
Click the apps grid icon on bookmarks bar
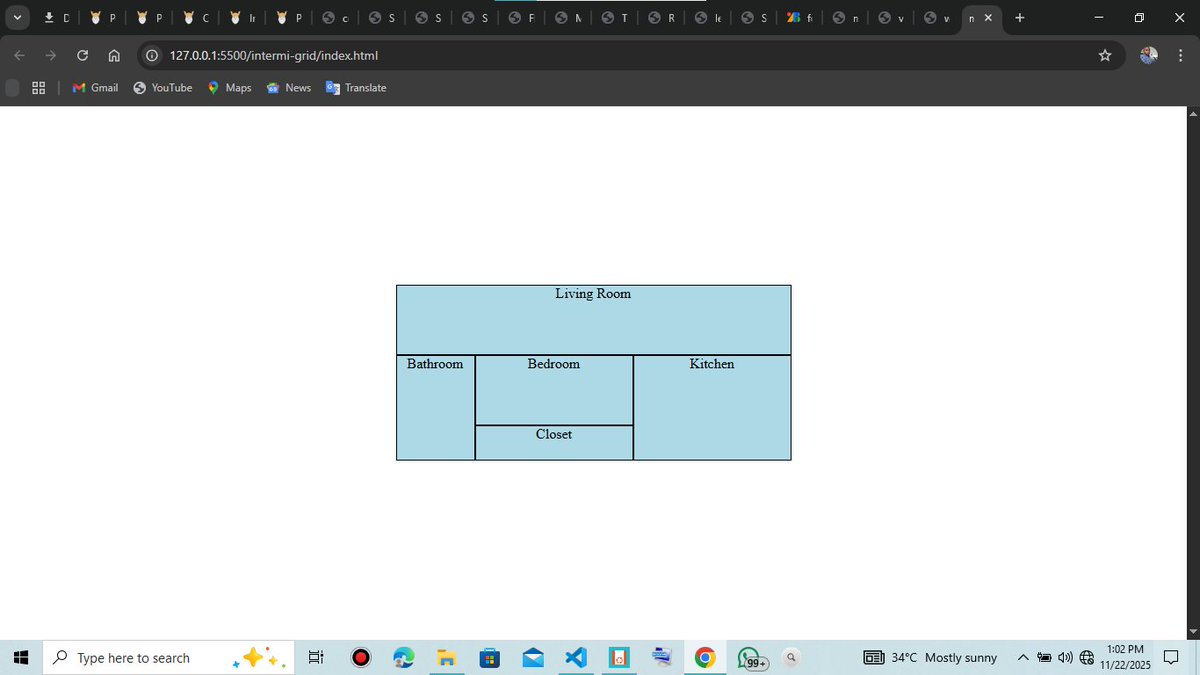coord(38,87)
